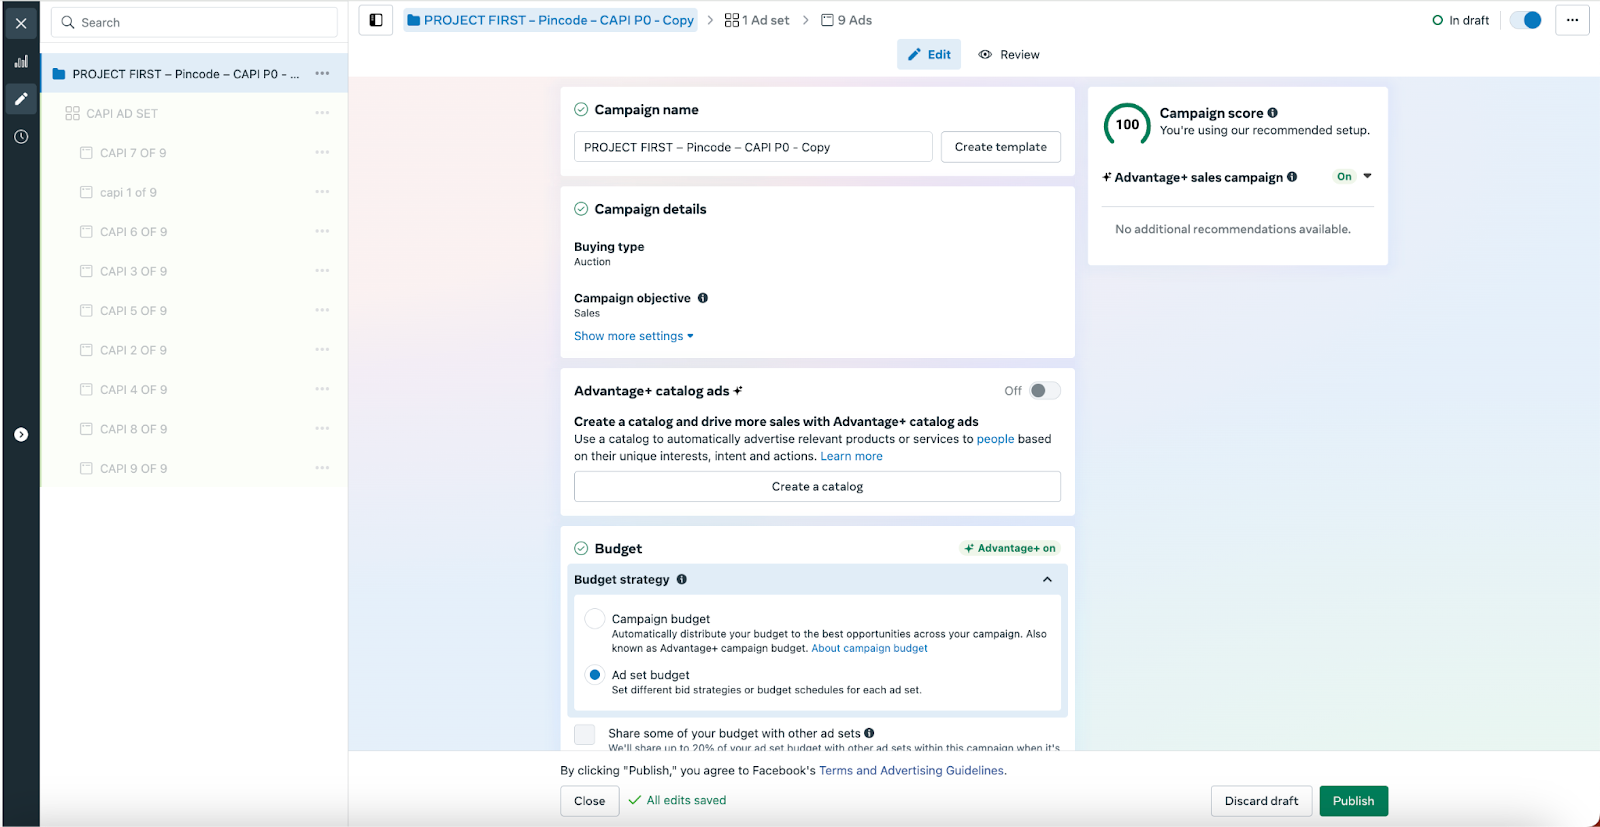
Task: Open three-dot menu for CAPI 7 OF 9
Action: 322,153
